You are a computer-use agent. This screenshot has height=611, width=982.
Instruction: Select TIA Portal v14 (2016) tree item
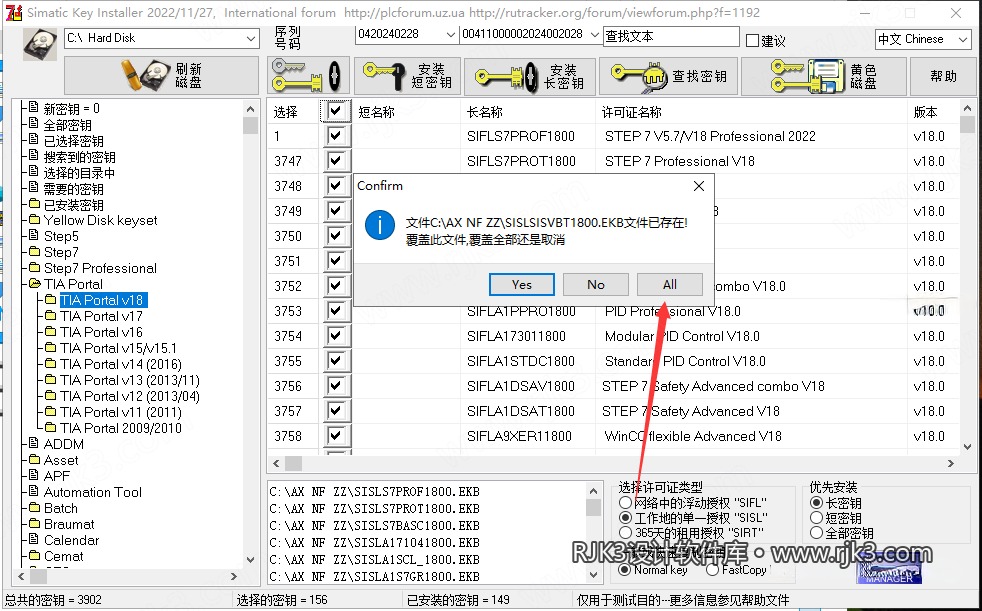pos(121,364)
